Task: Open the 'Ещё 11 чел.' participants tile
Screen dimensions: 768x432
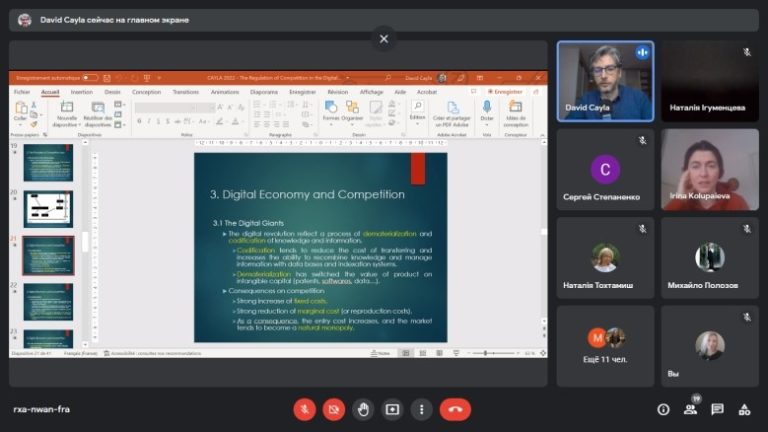Action: pyautogui.click(x=605, y=346)
